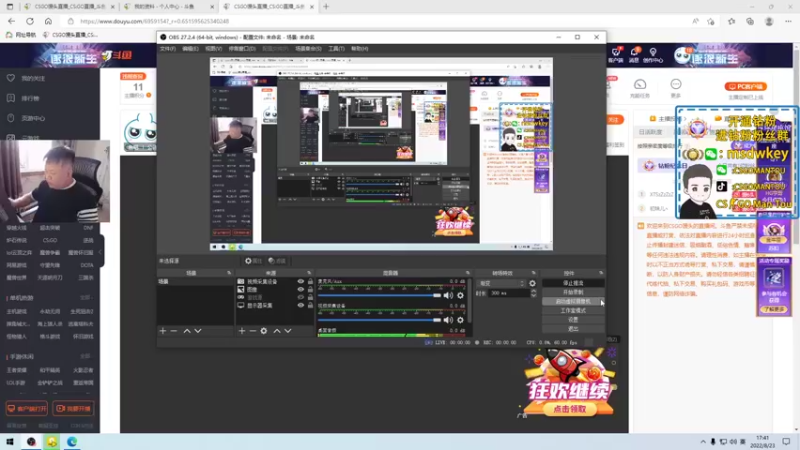
Task: Set the second mixer channel volume slider
Action: [x=379, y=320]
